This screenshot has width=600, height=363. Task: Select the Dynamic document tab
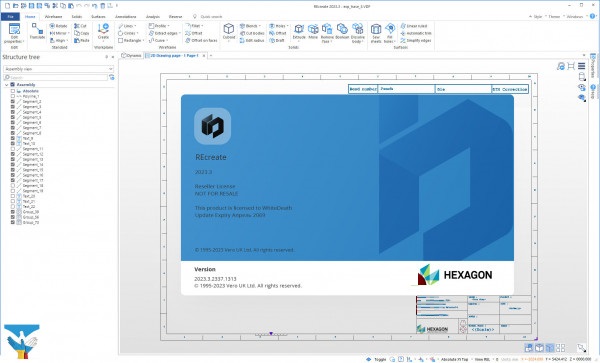coord(132,55)
